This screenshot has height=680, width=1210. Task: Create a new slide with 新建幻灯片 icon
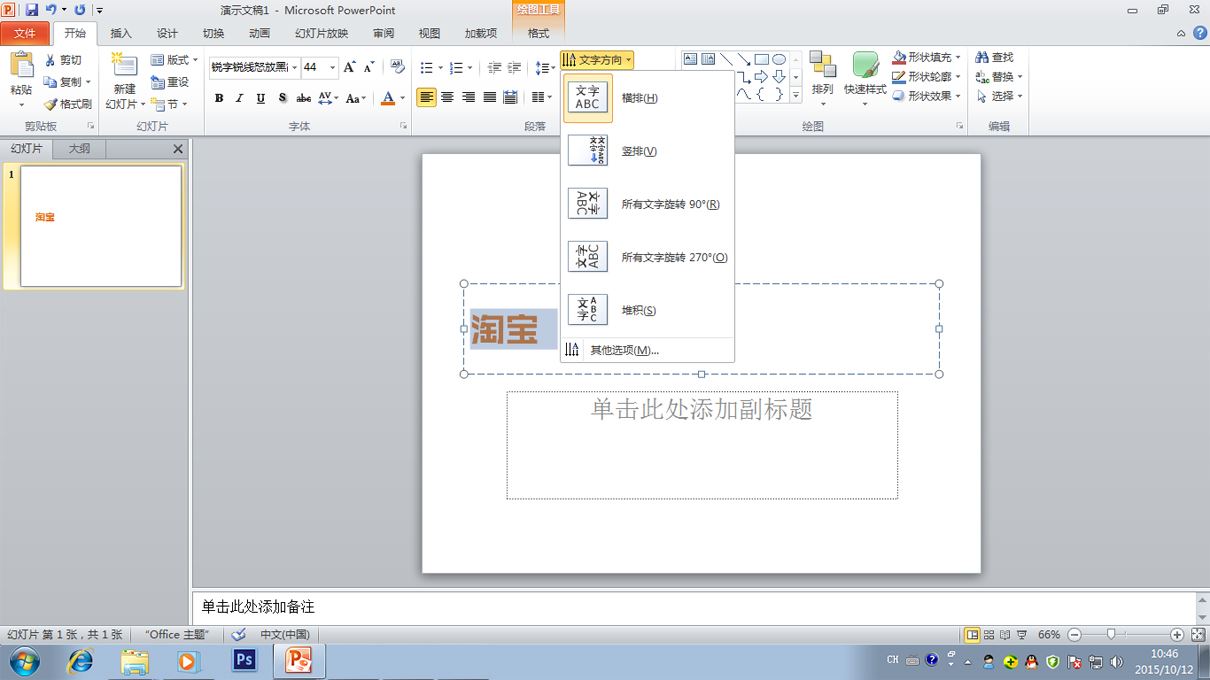point(124,66)
